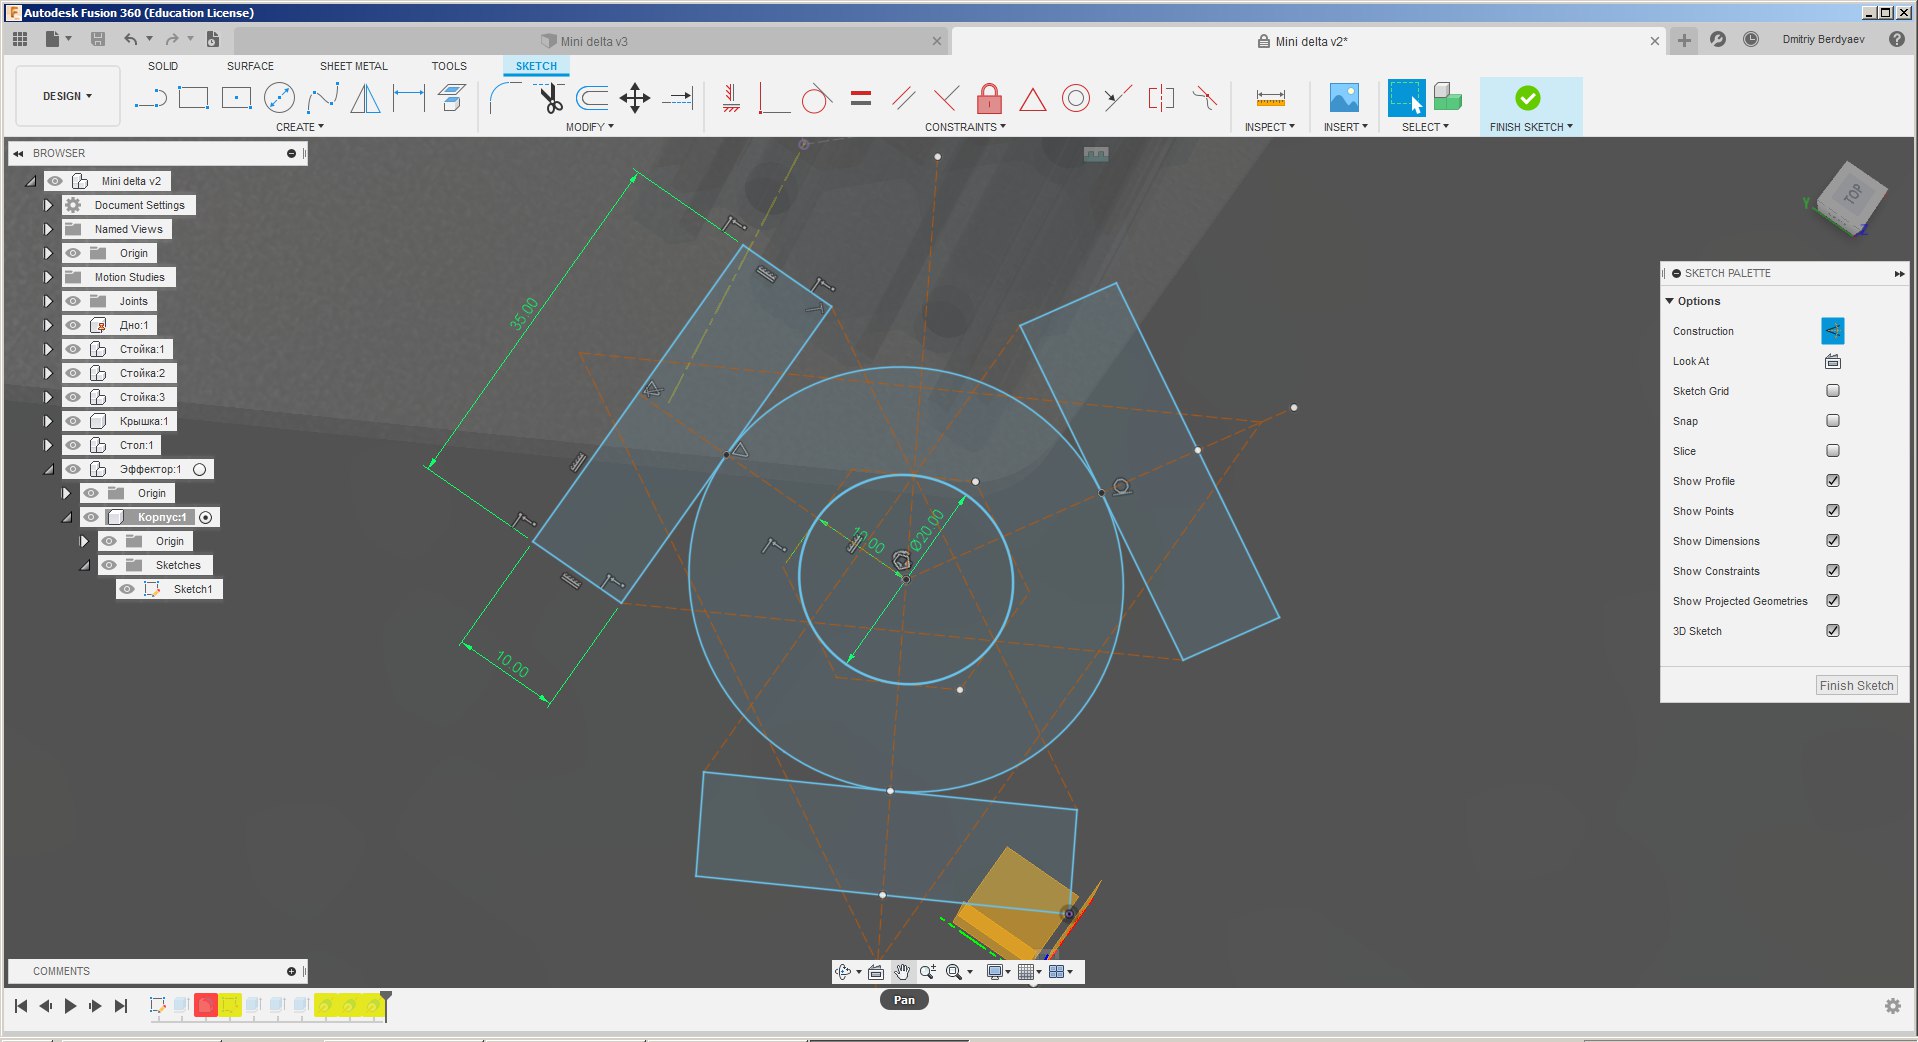1918x1042 pixels.
Task: Select the Move/Copy tool
Action: coord(635,98)
